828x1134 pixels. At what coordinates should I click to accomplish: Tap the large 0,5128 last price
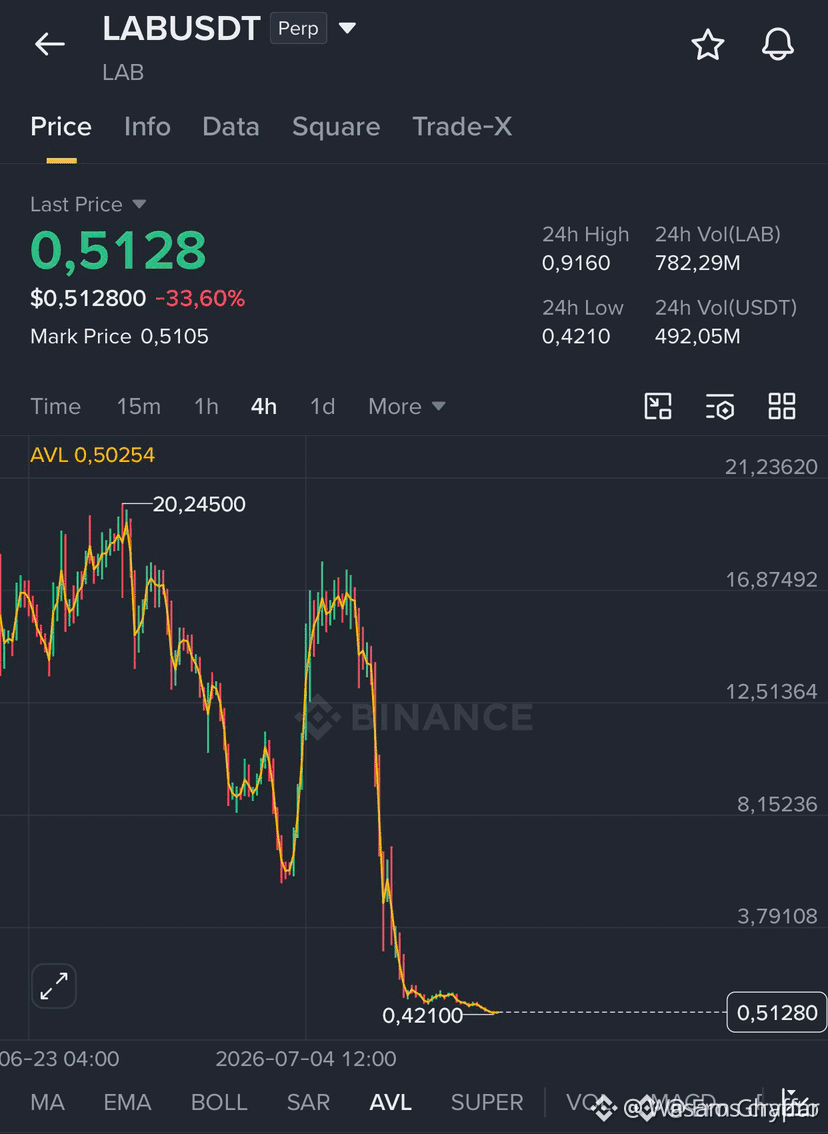[118, 250]
